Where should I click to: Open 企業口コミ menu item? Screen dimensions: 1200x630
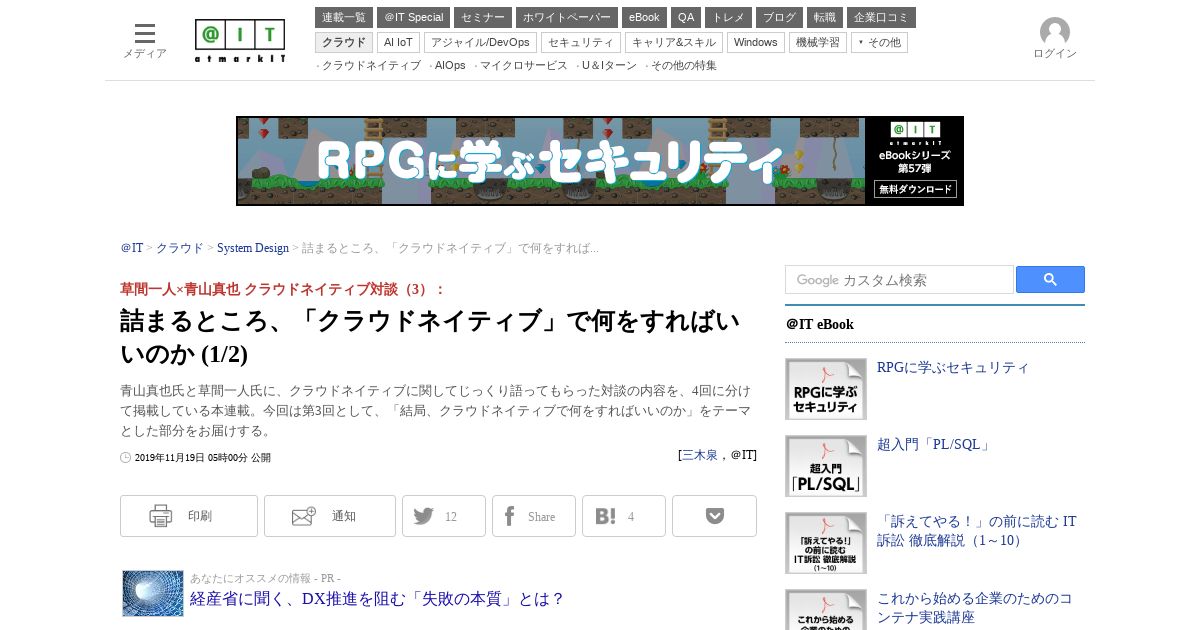coord(881,17)
